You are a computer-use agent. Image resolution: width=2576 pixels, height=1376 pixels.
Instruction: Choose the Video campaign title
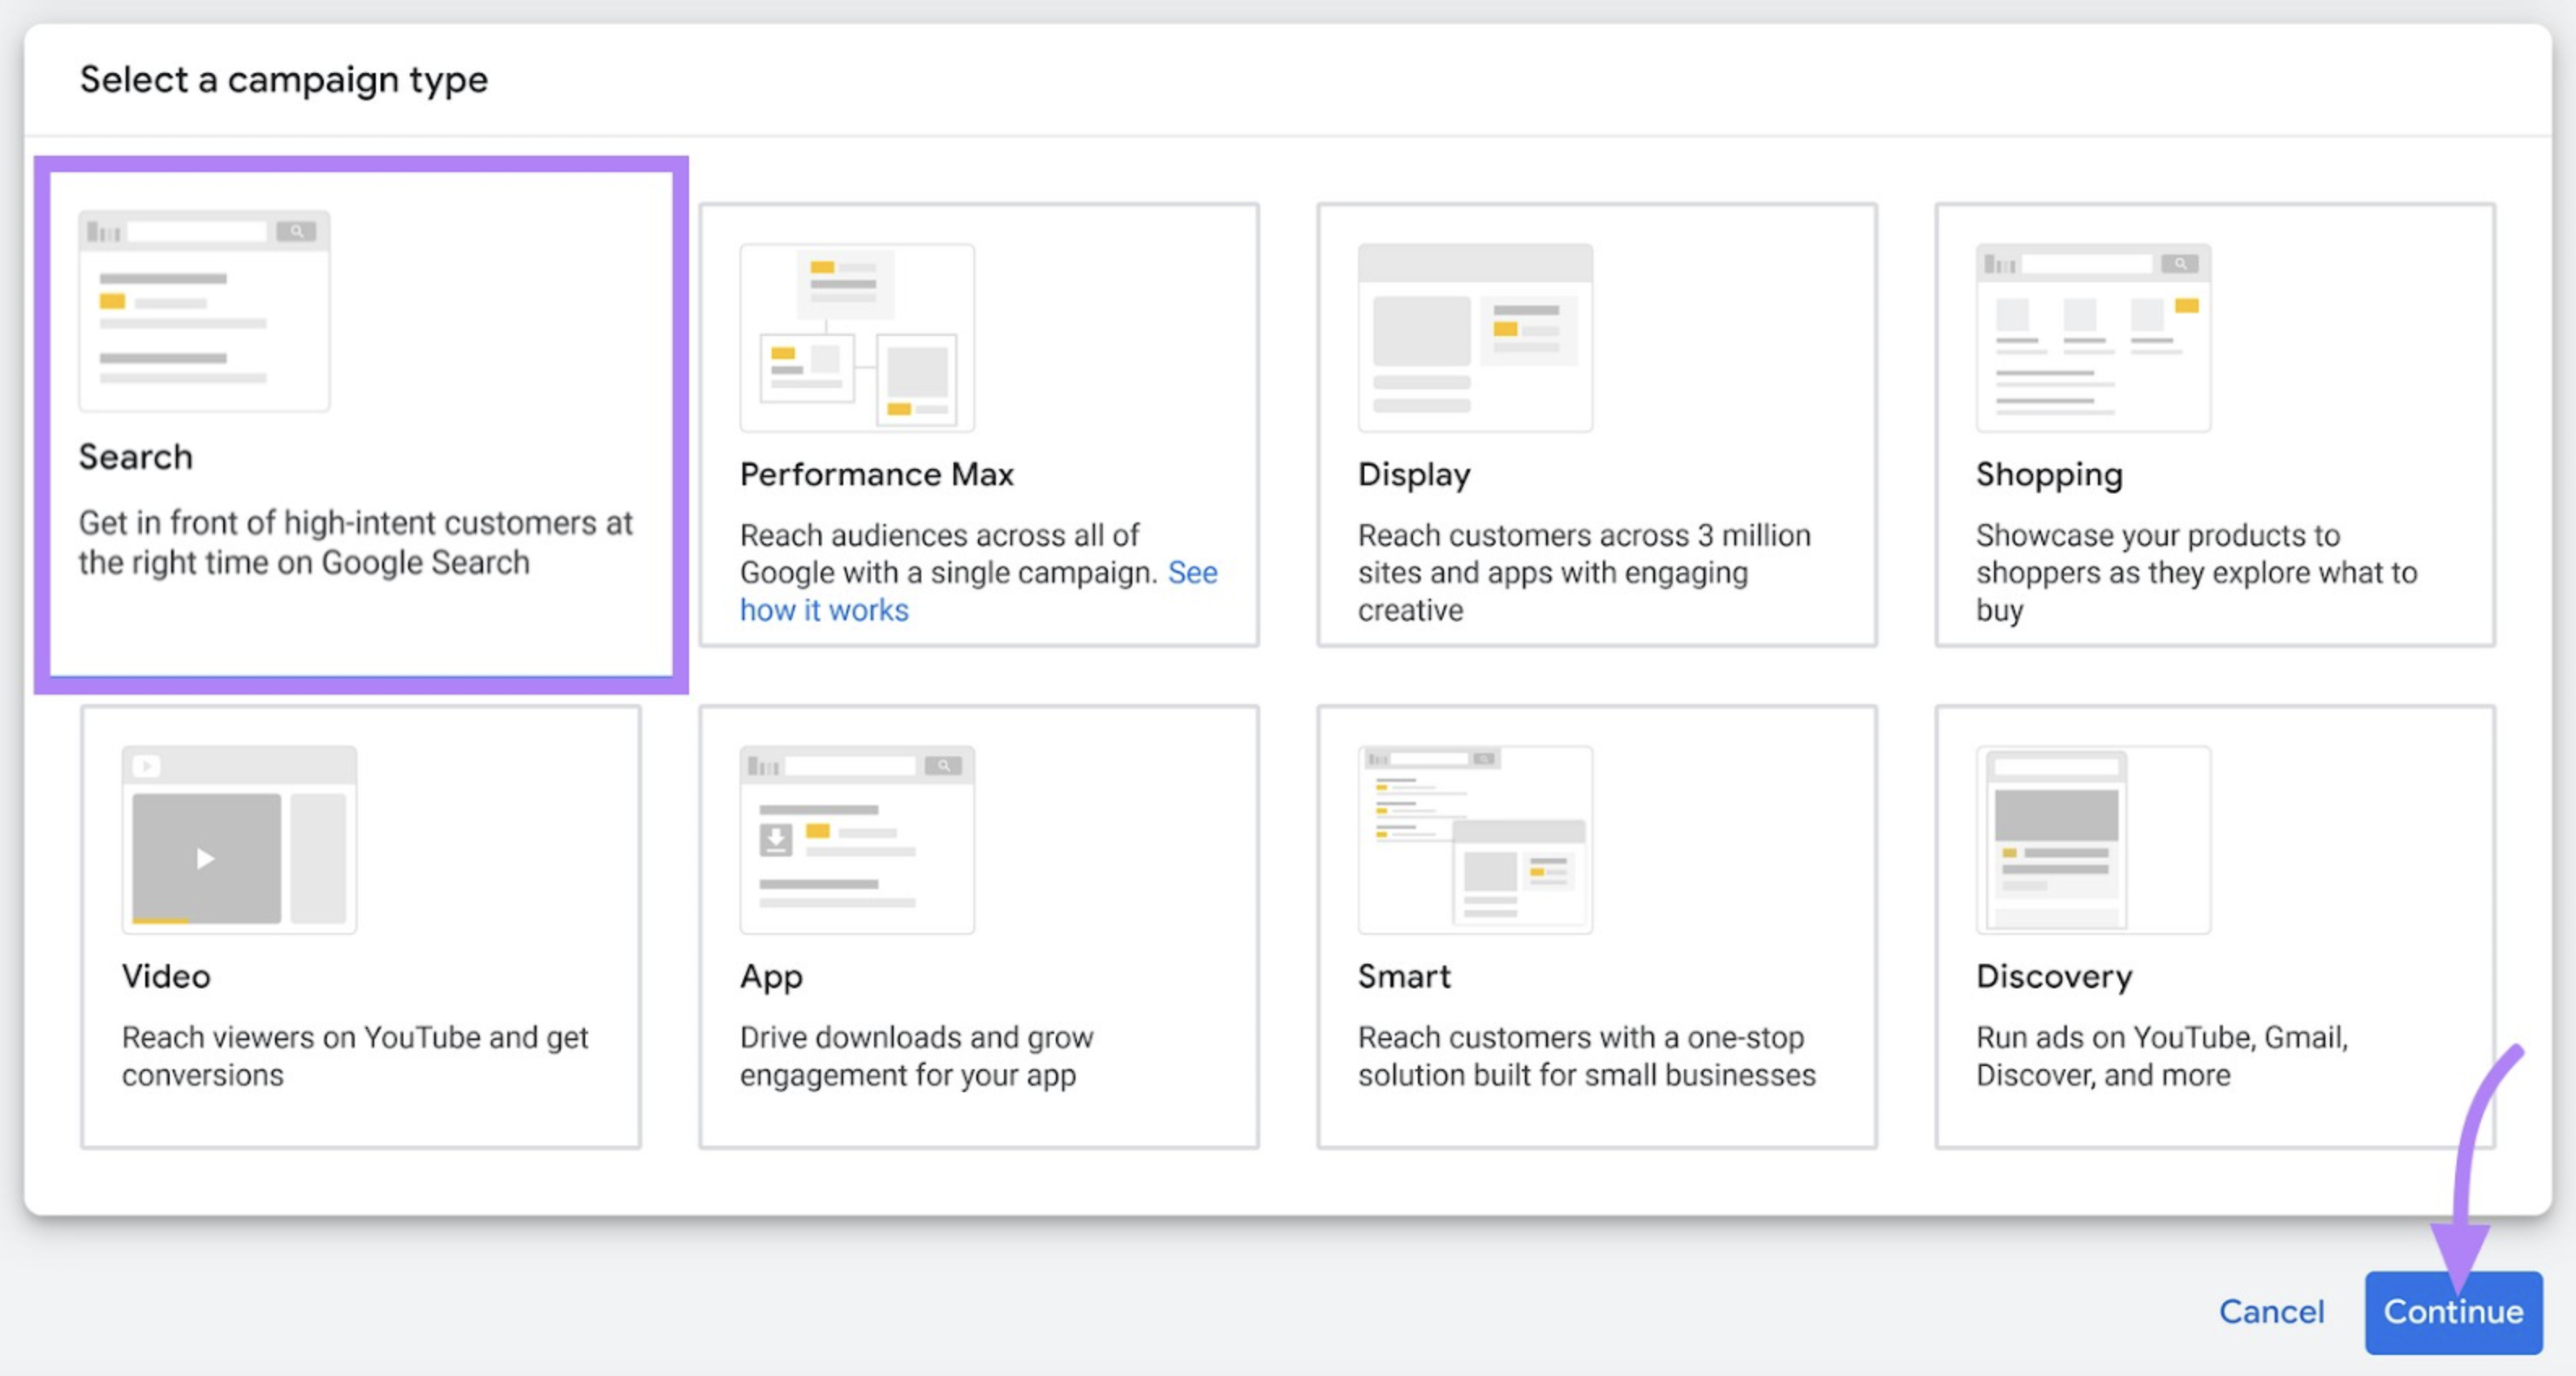(x=166, y=976)
